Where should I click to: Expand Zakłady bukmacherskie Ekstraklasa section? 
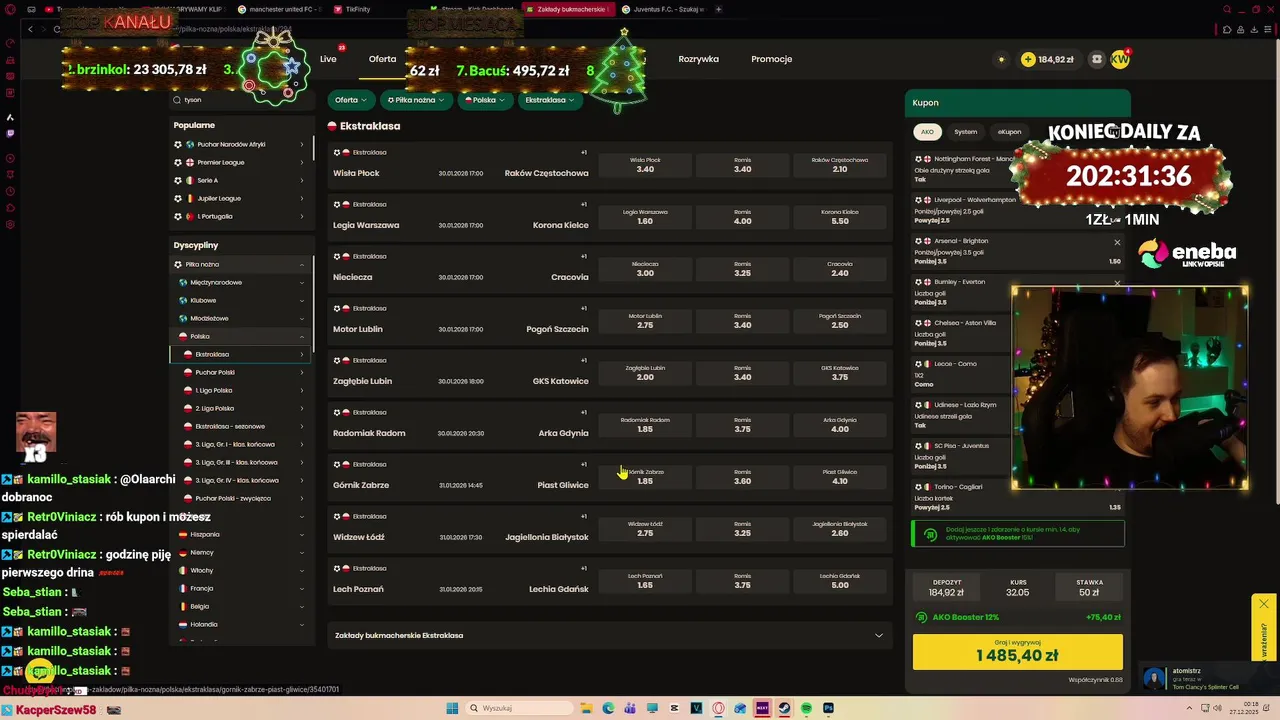pos(609,635)
